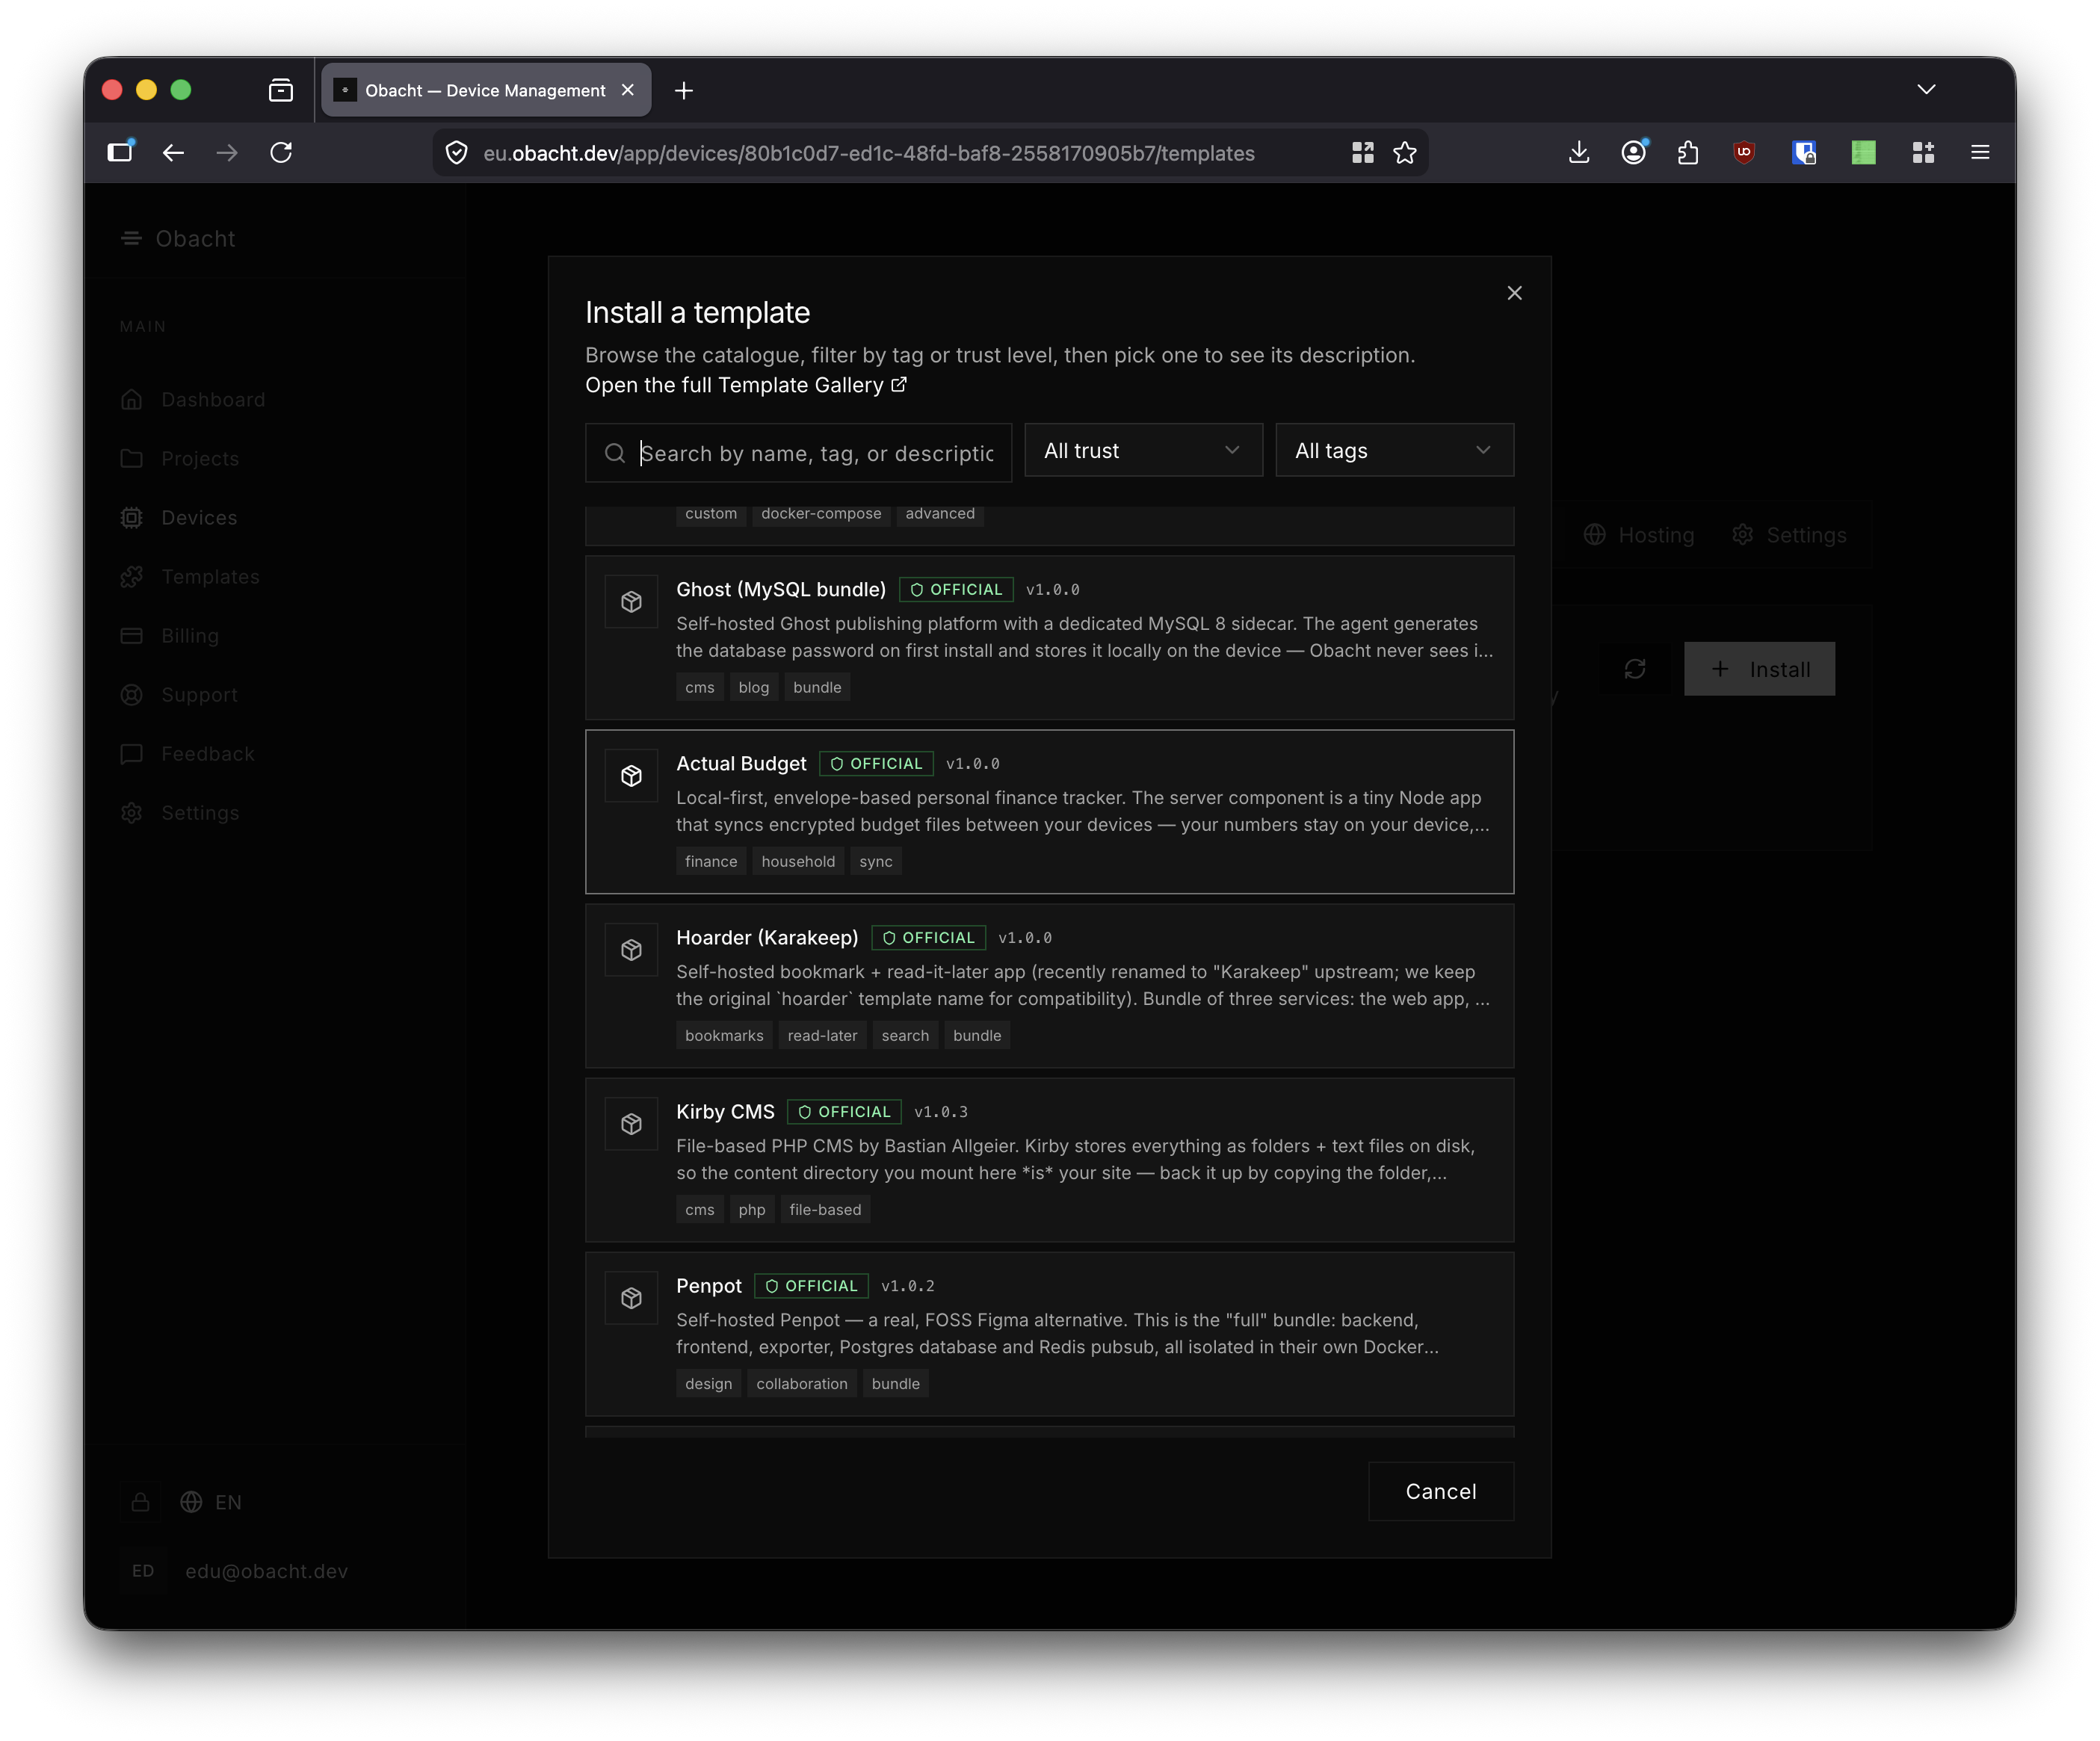Open the browser hamburger menu
Viewport: 2100px width, 1741px height.
pyautogui.click(x=1980, y=153)
